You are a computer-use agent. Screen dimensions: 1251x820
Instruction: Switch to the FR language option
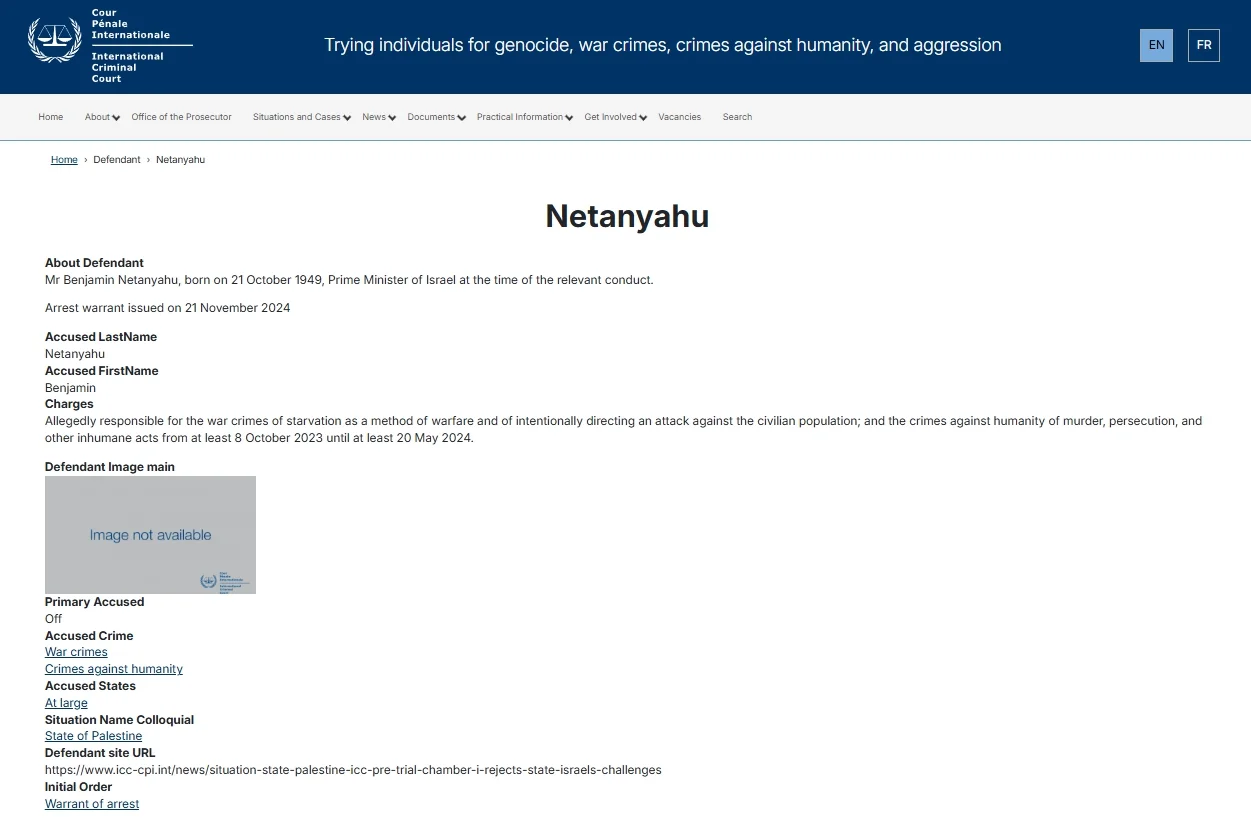click(x=1203, y=45)
